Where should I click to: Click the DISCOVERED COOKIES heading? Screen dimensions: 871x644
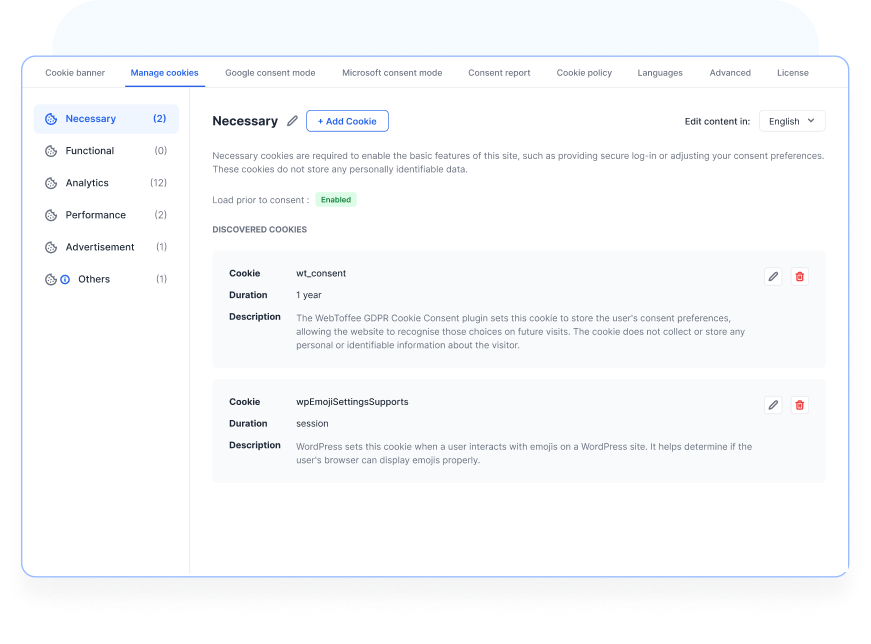click(259, 229)
